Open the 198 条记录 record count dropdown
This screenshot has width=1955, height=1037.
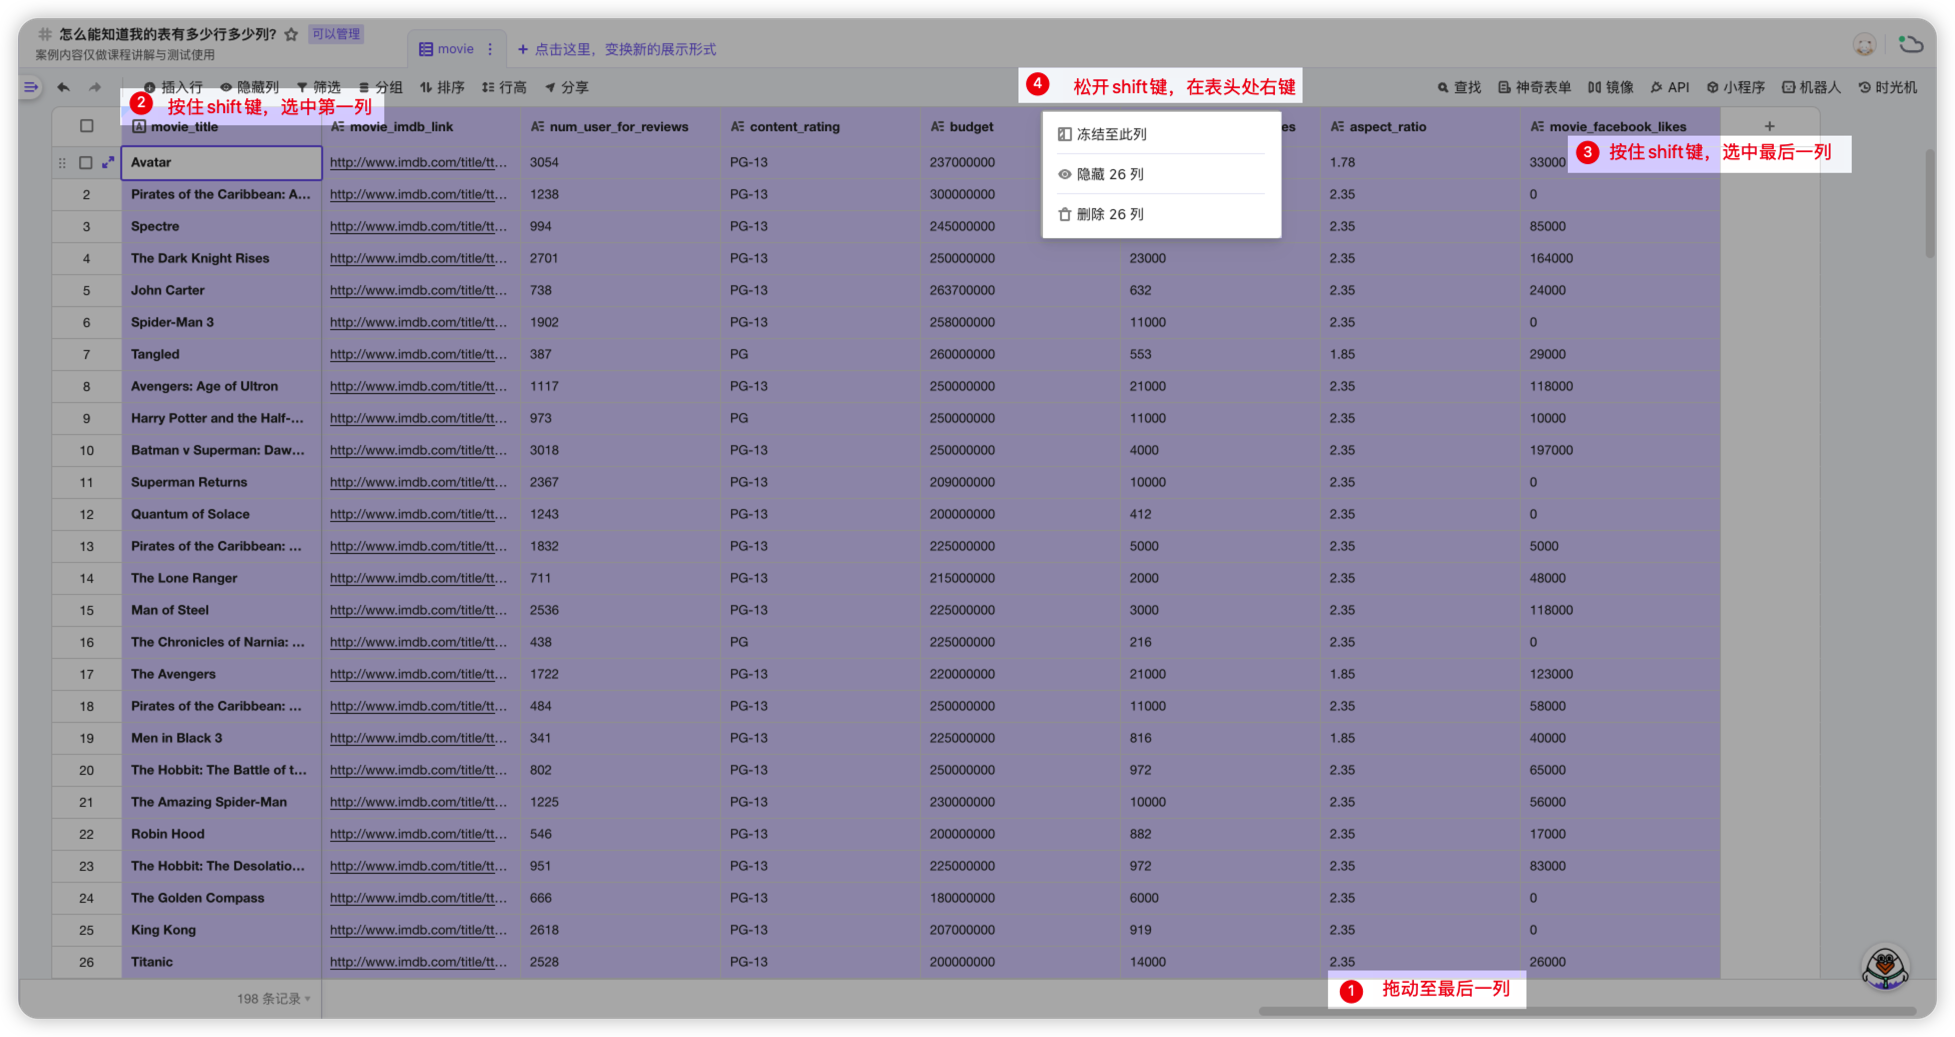tap(273, 999)
